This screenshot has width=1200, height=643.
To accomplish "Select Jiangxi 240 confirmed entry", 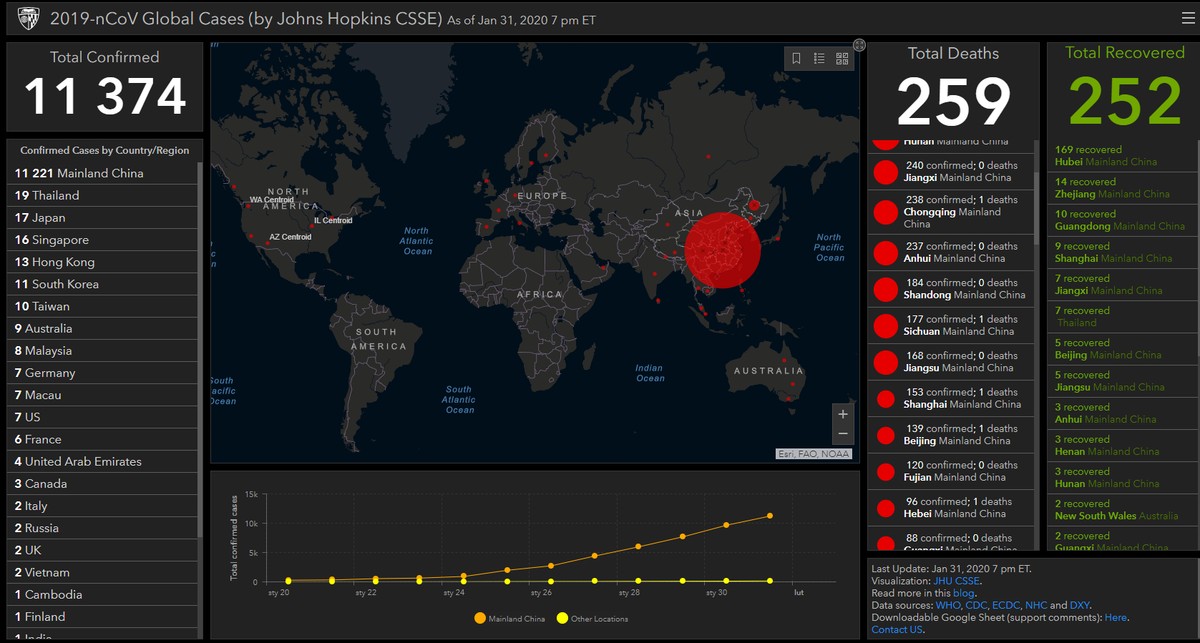I will (950, 172).
